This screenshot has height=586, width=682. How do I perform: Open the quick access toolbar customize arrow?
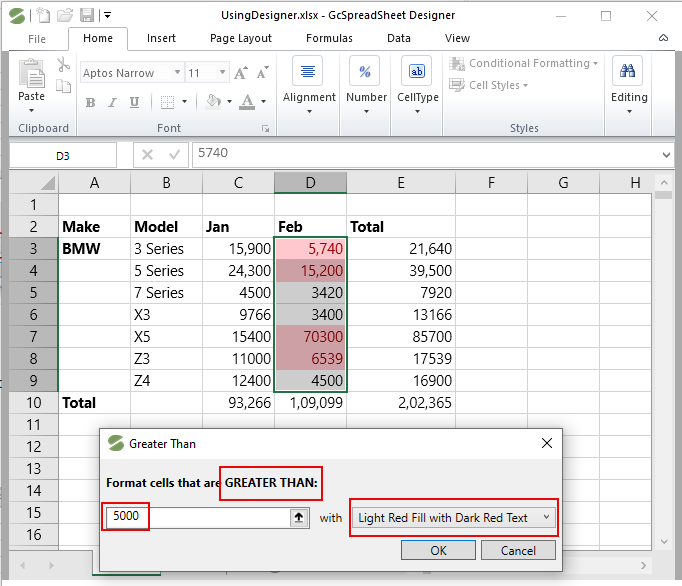pyautogui.click(x=107, y=16)
